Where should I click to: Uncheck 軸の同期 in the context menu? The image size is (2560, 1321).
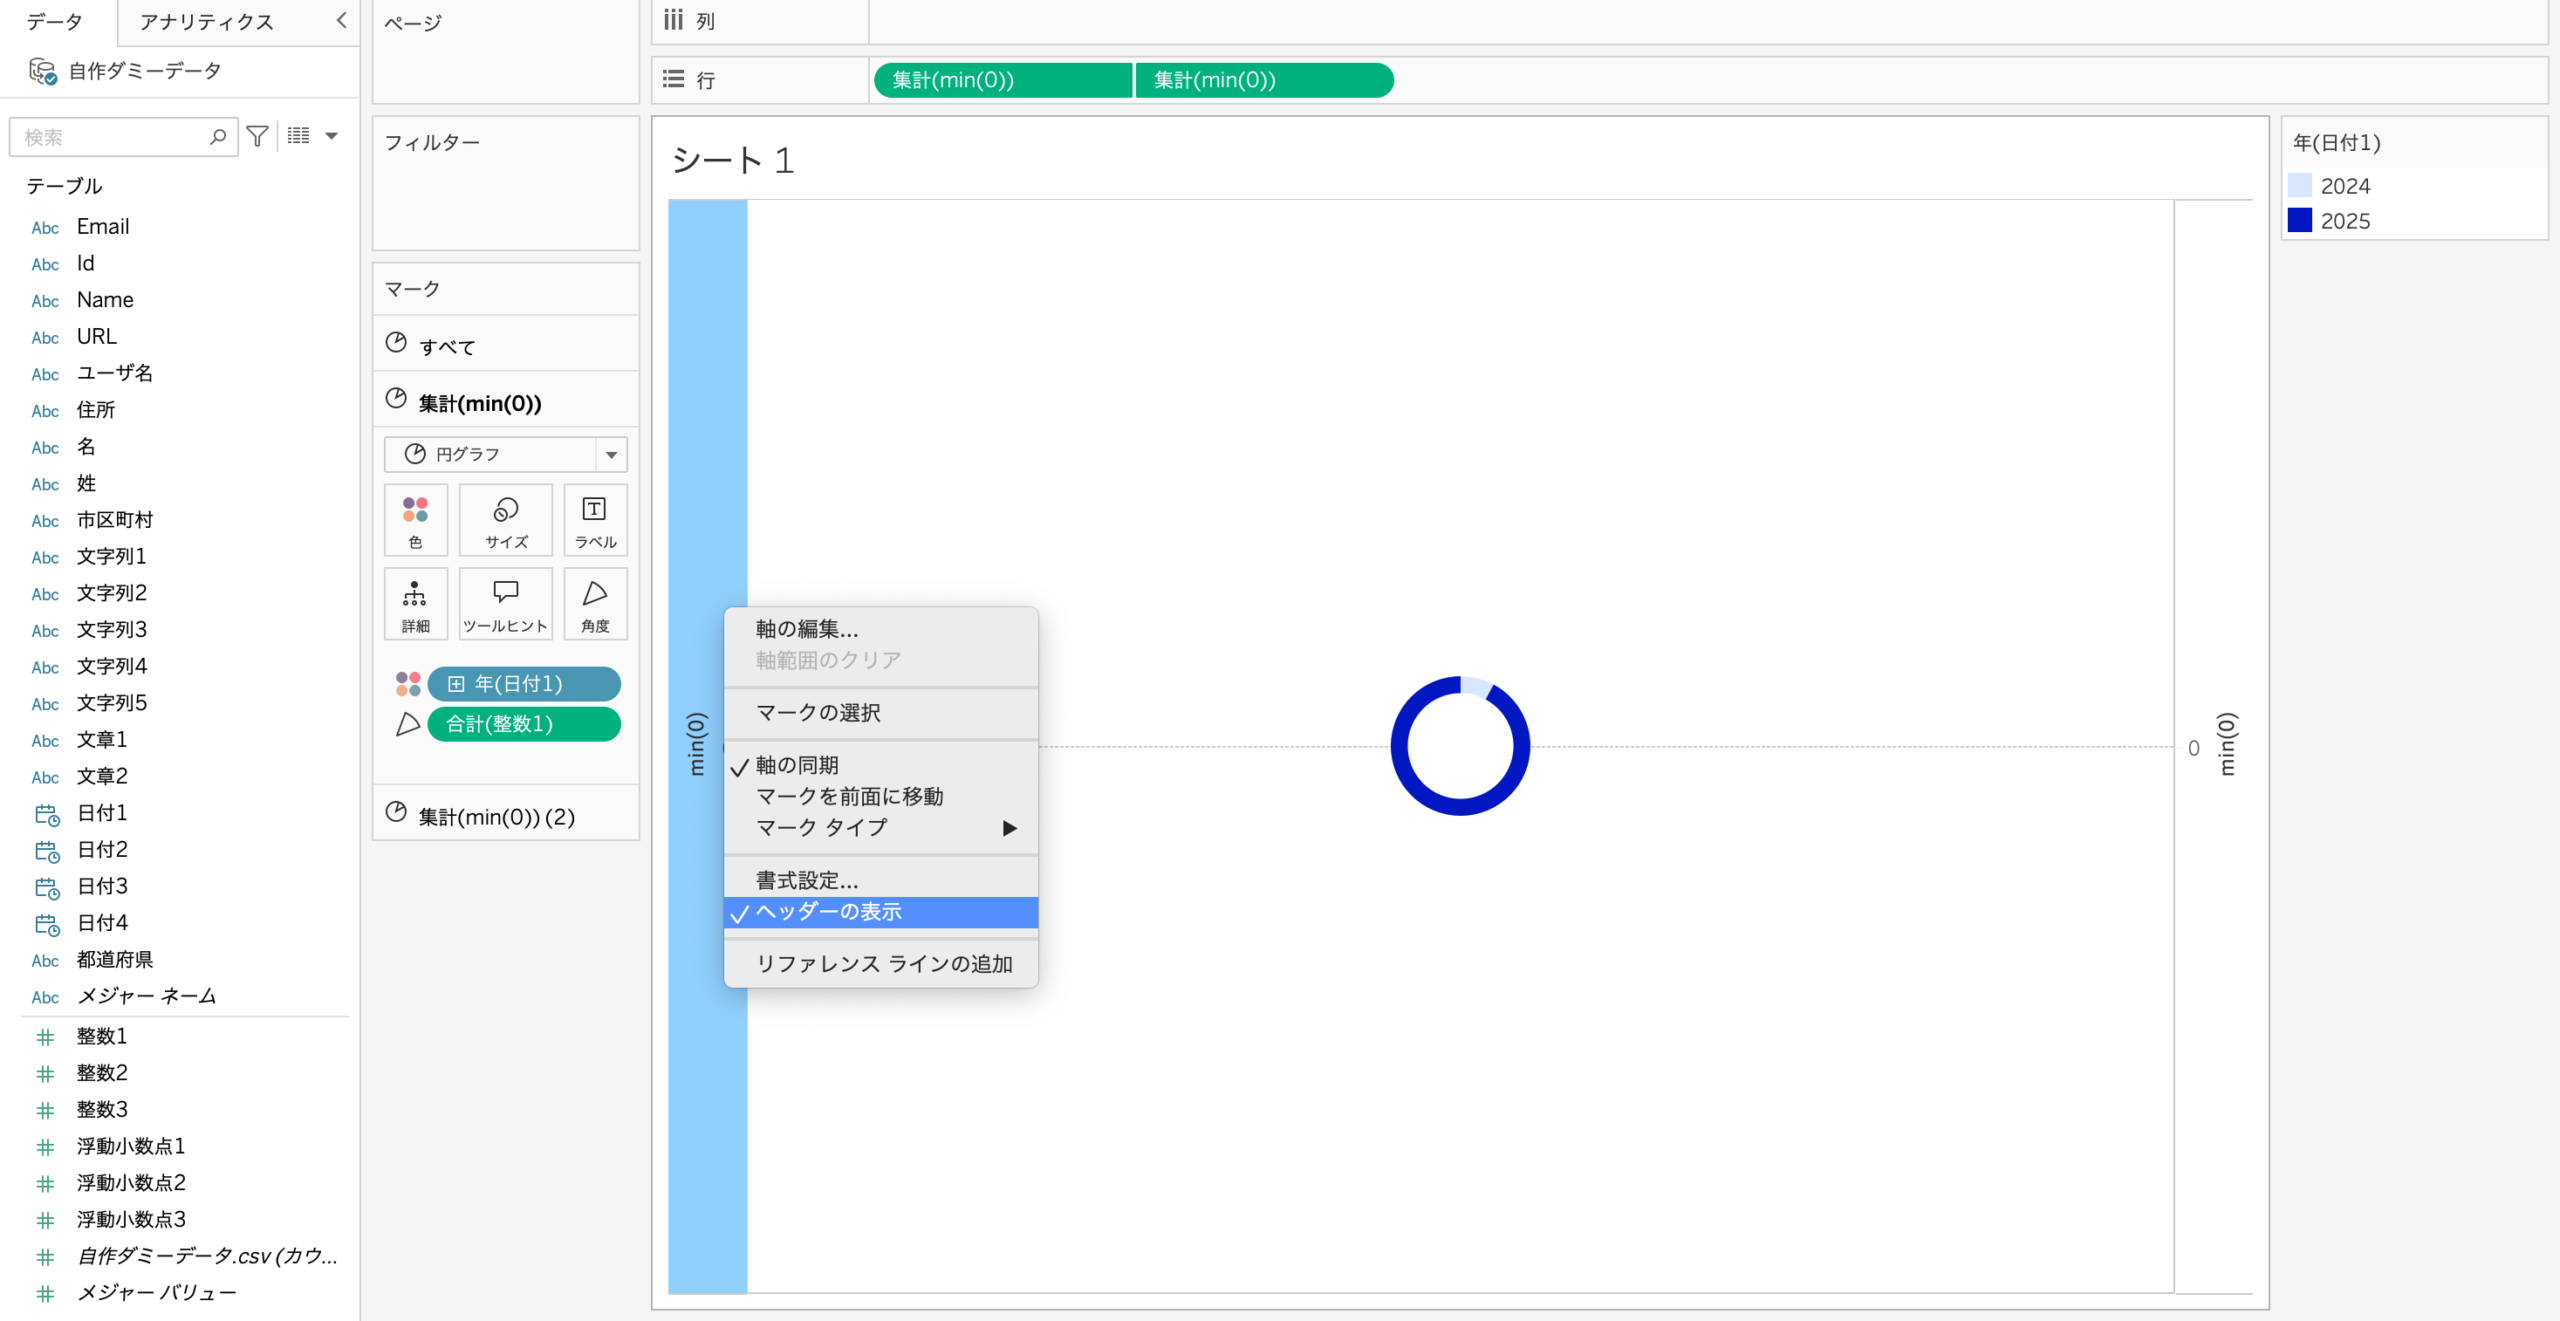click(x=796, y=765)
